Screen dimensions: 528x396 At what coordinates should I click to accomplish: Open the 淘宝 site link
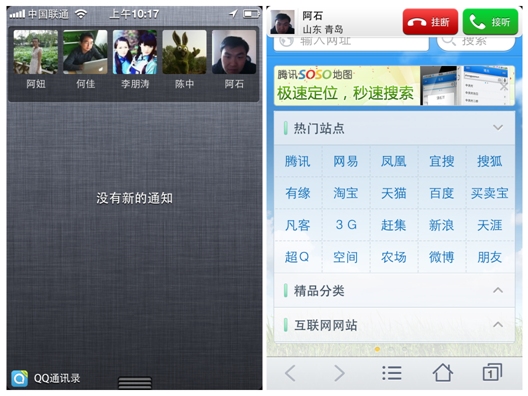pyautogui.click(x=346, y=193)
